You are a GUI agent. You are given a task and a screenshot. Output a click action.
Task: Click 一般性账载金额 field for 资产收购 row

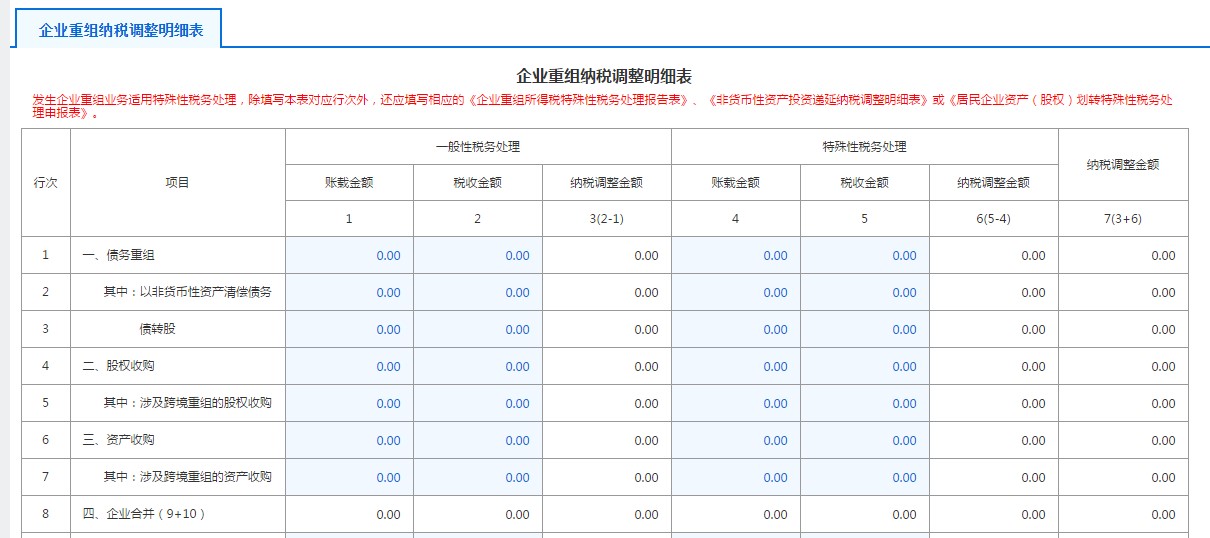[x=349, y=441]
